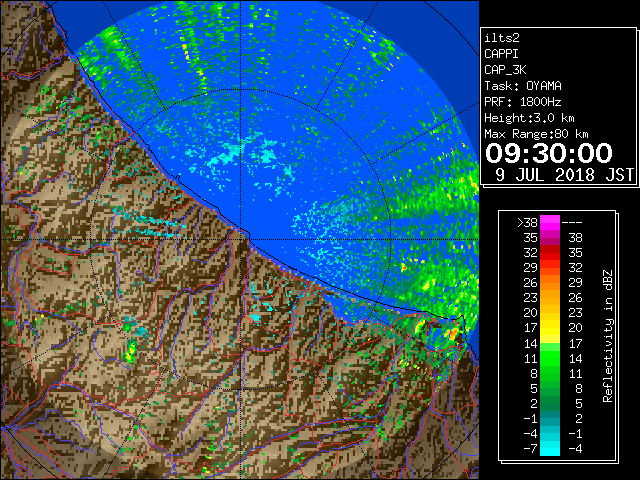The image size is (640, 480).
Task: Pick the yellow 17–20 dBZ swatch
Action: 550,328
